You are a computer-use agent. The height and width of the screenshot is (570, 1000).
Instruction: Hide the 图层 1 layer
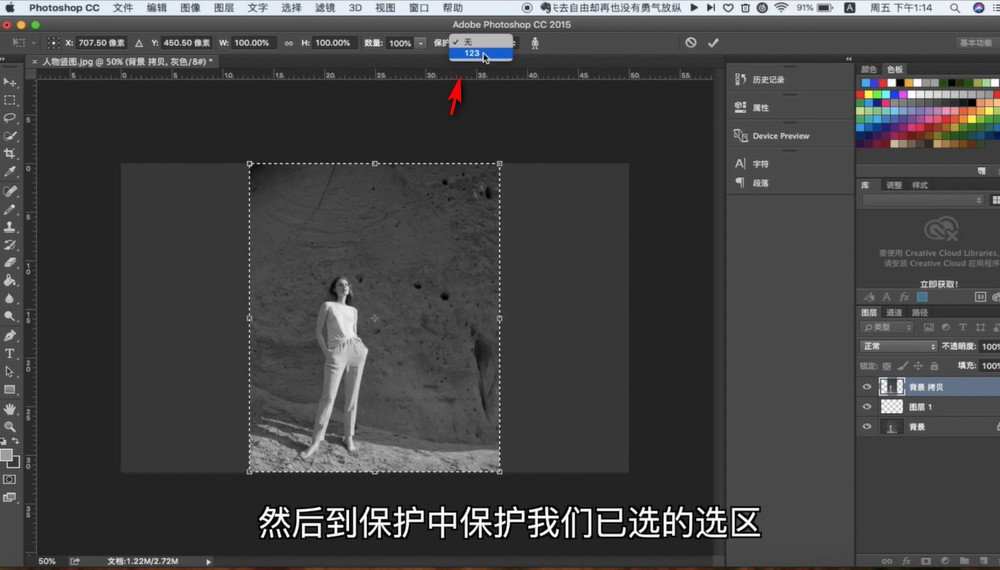867,407
